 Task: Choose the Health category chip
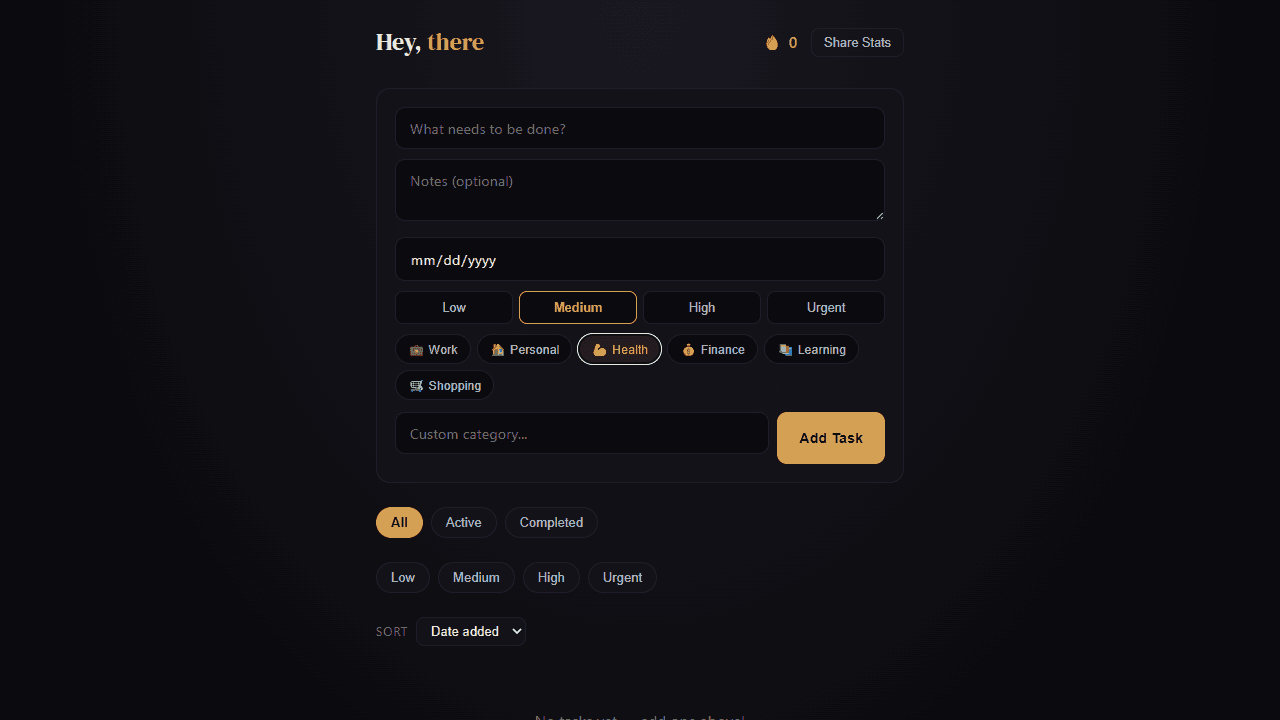pos(619,350)
